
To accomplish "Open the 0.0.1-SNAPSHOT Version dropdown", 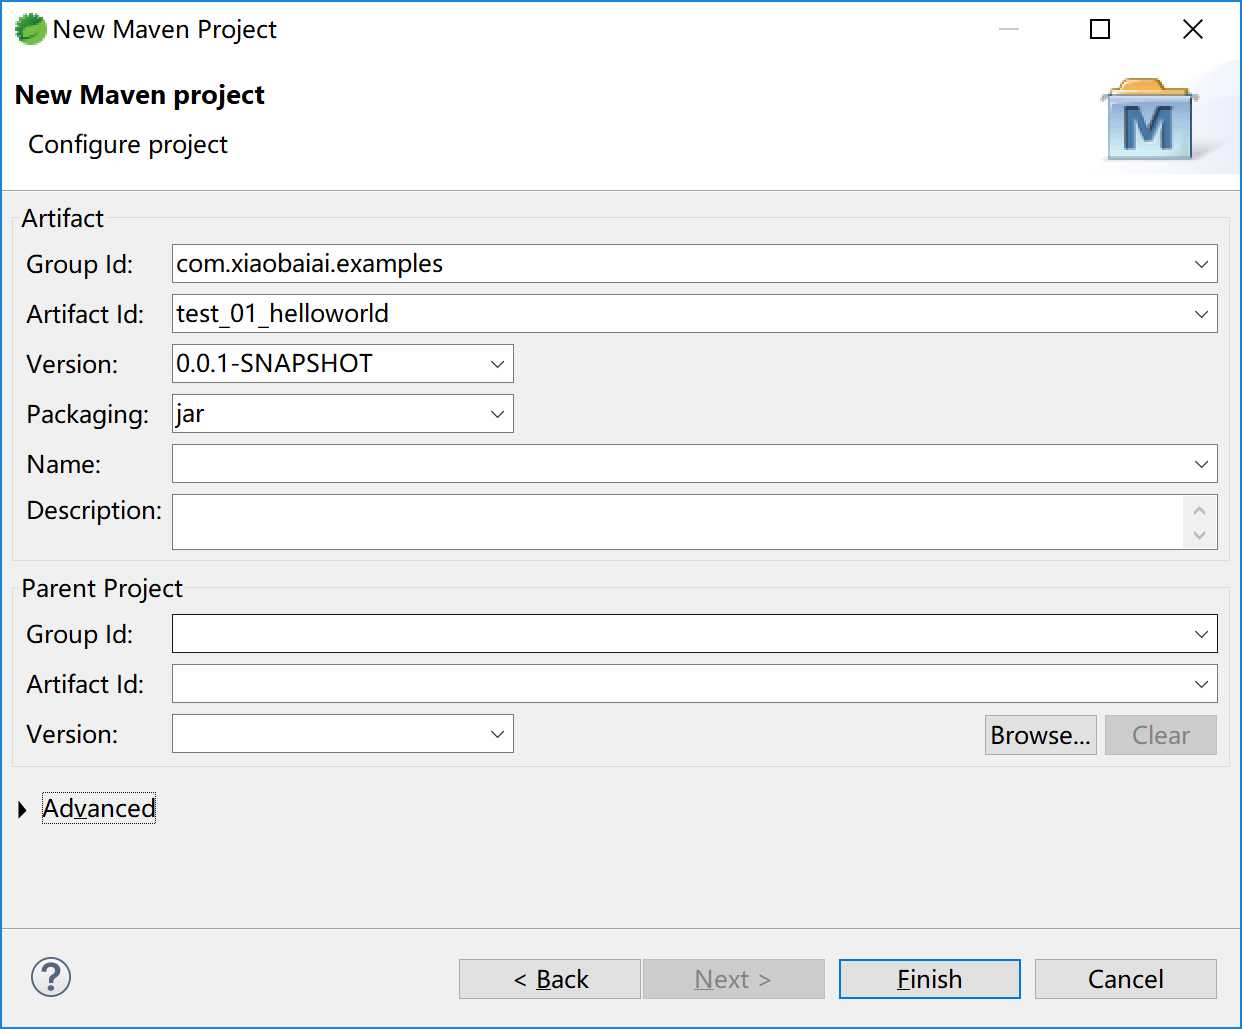I will pos(497,364).
